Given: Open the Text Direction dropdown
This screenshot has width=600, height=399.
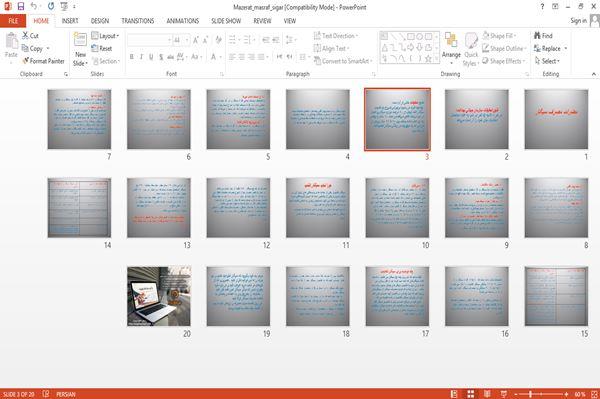Looking at the screenshot, I should coord(336,36).
